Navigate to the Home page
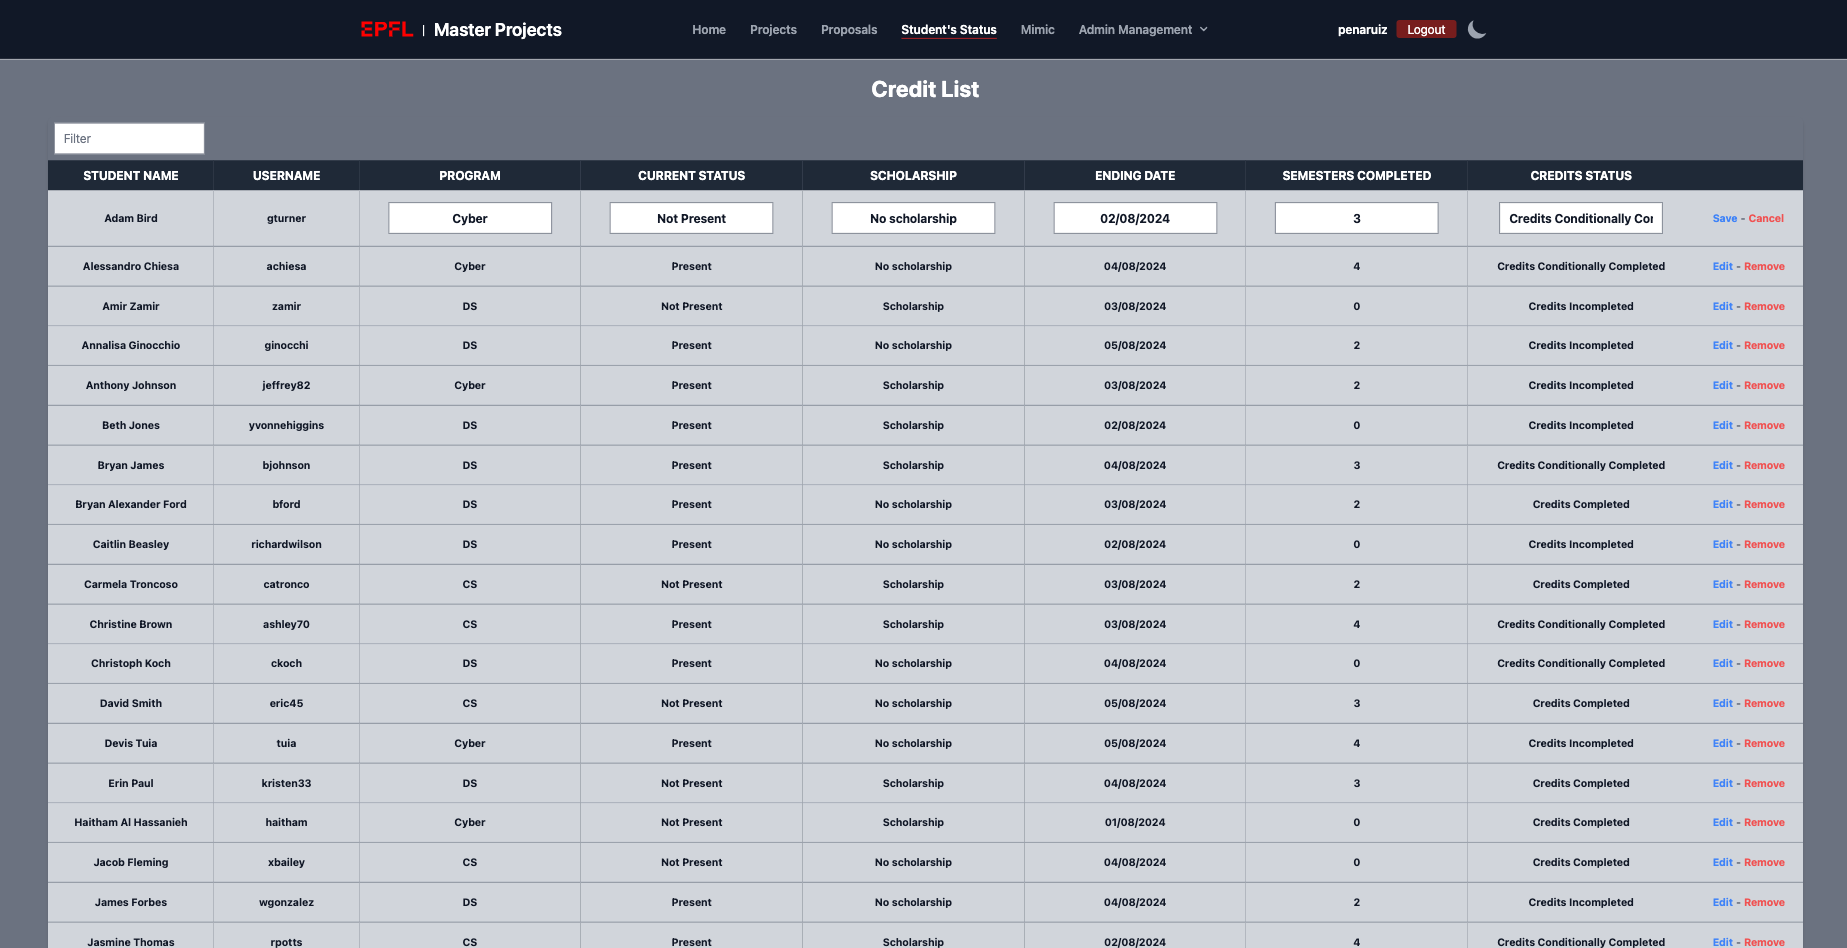The image size is (1847, 948). pos(709,29)
